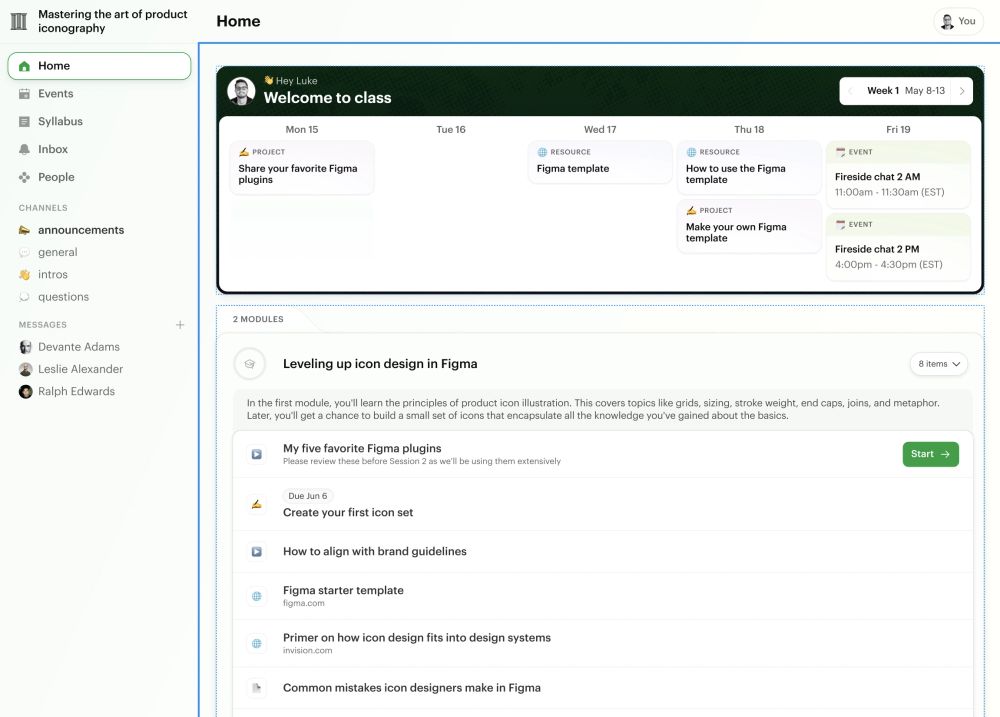The width and height of the screenshot is (1000, 717).
Task: Click the module graduation cap icon
Action: 249,364
